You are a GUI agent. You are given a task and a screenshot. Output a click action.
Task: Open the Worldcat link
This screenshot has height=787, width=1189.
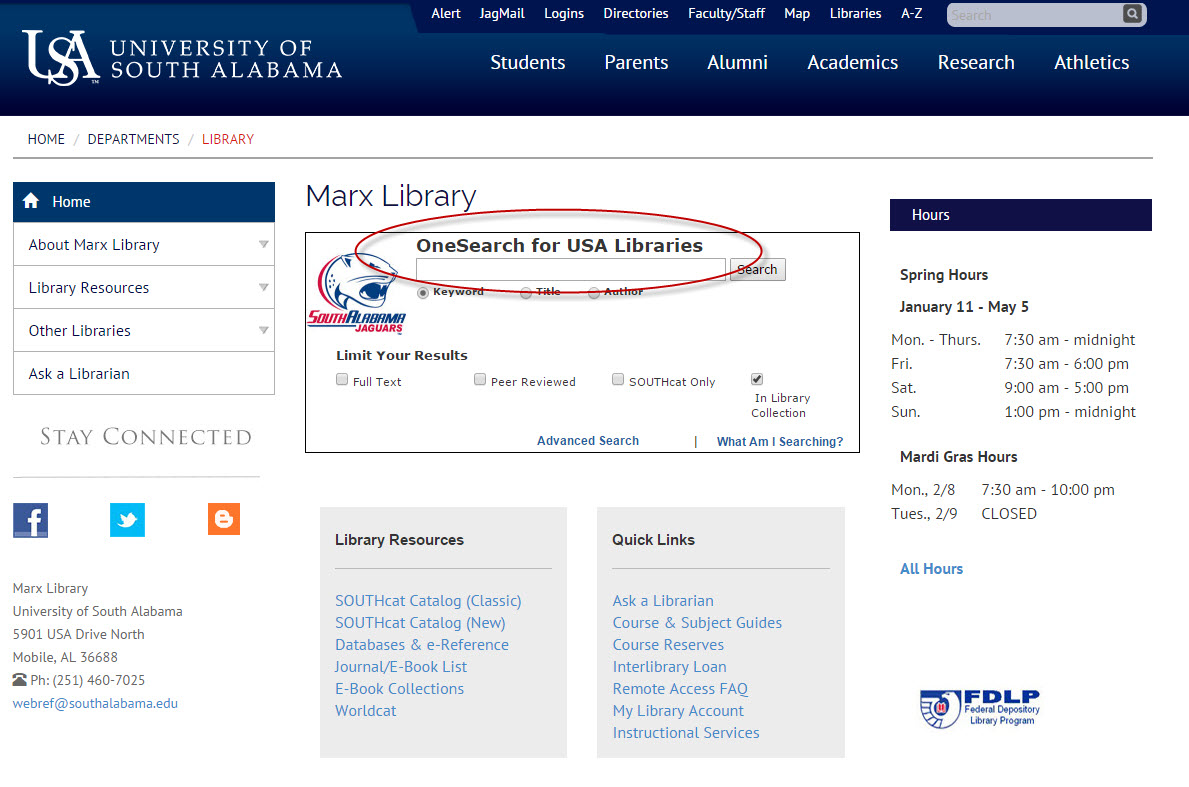coord(365,710)
